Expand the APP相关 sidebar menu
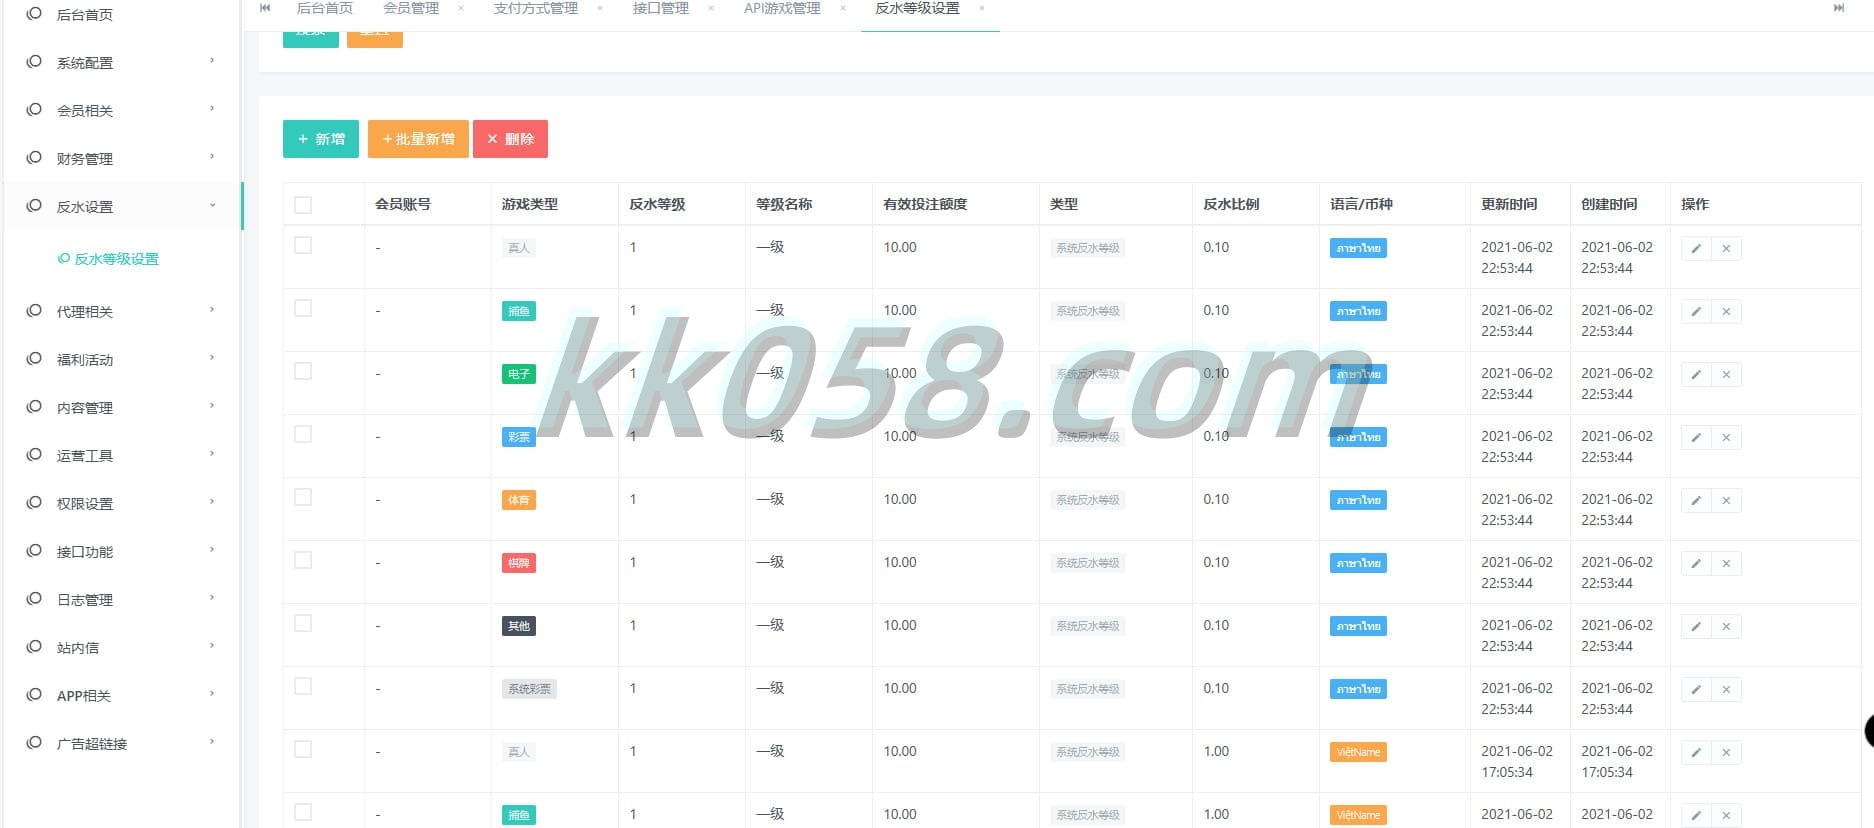The height and width of the screenshot is (828, 1874). click(x=121, y=695)
